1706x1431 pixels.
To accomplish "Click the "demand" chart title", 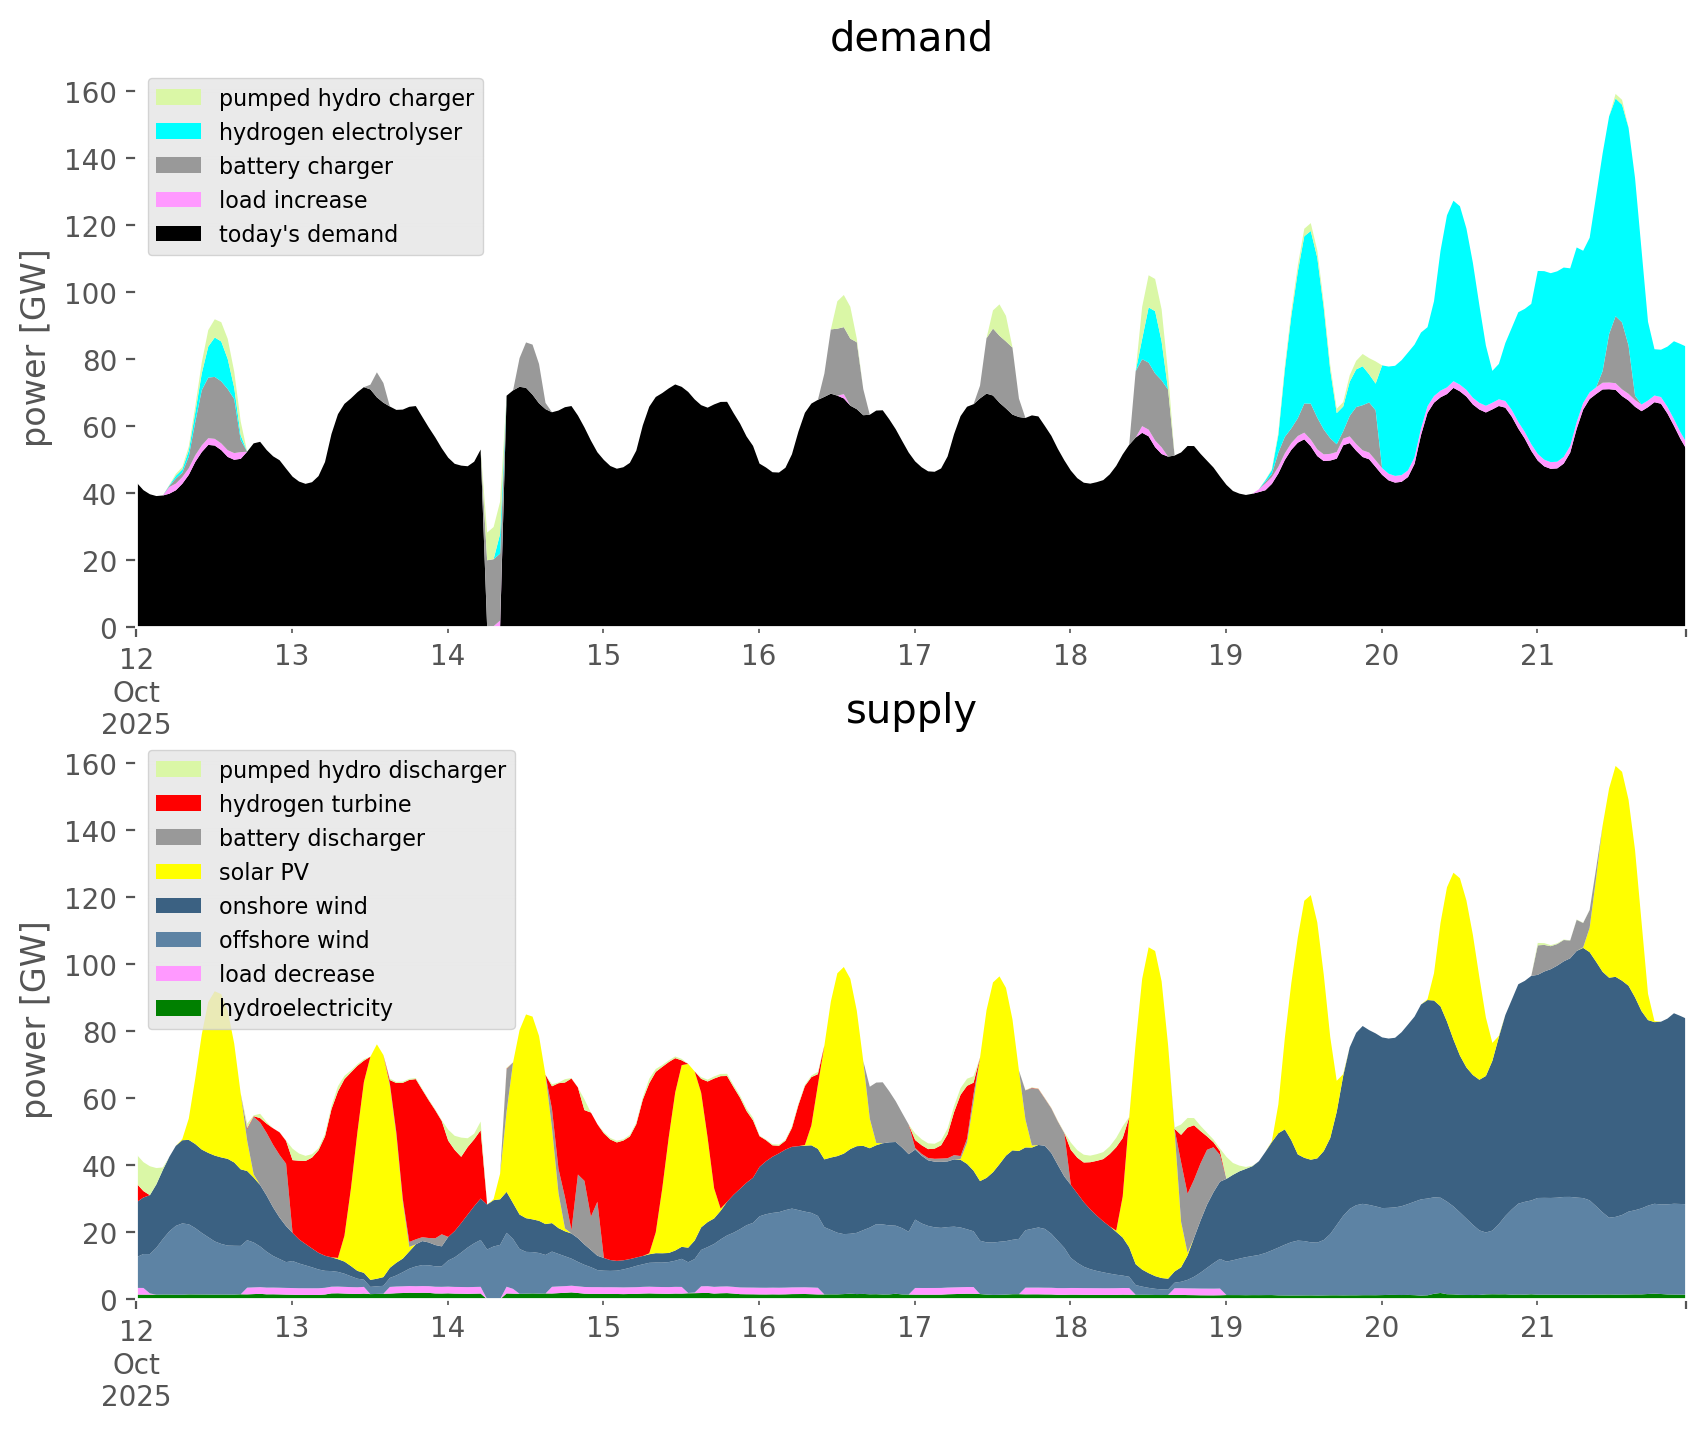I will (910, 38).
